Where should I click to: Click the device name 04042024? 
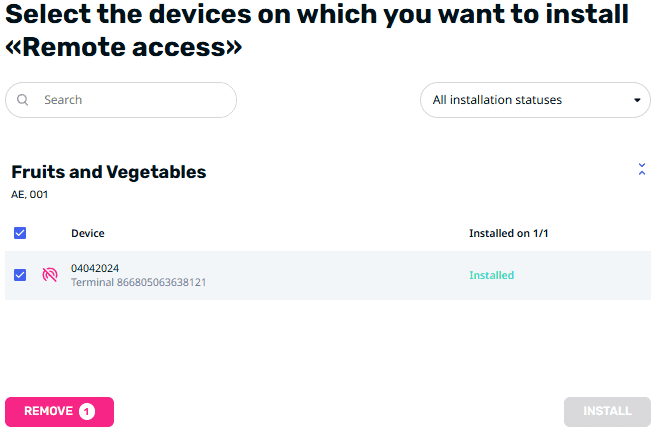95,268
